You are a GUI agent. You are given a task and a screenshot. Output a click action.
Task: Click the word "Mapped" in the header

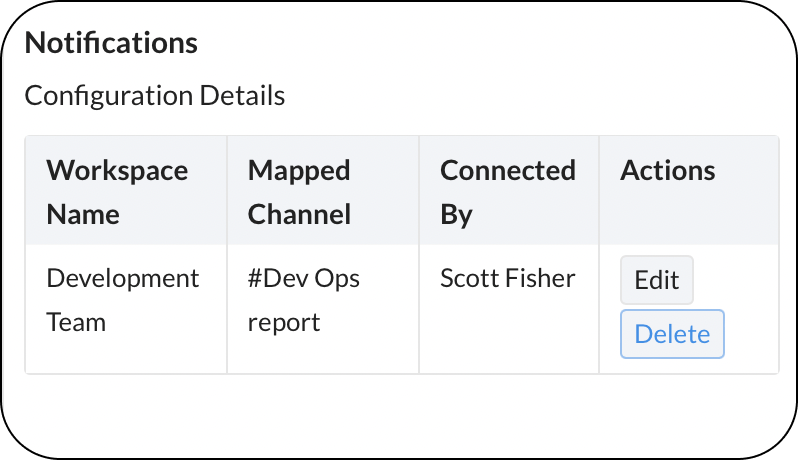tap(299, 171)
